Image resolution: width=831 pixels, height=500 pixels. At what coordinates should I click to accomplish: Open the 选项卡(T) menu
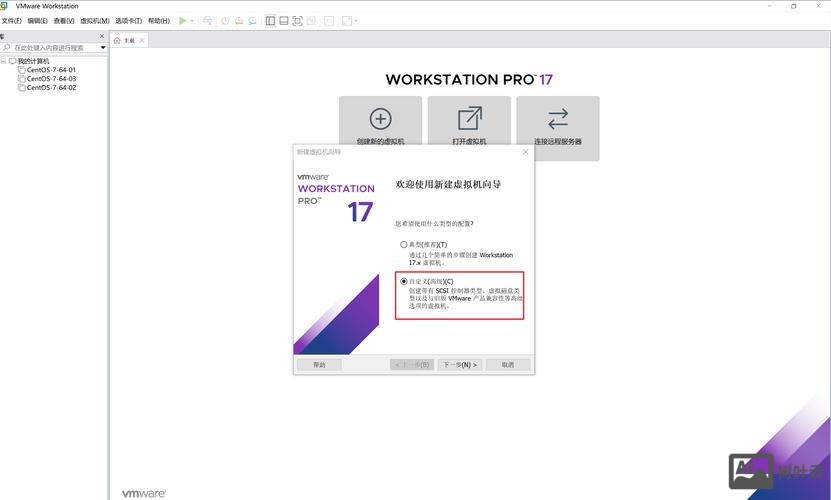[x=129, y=21]
